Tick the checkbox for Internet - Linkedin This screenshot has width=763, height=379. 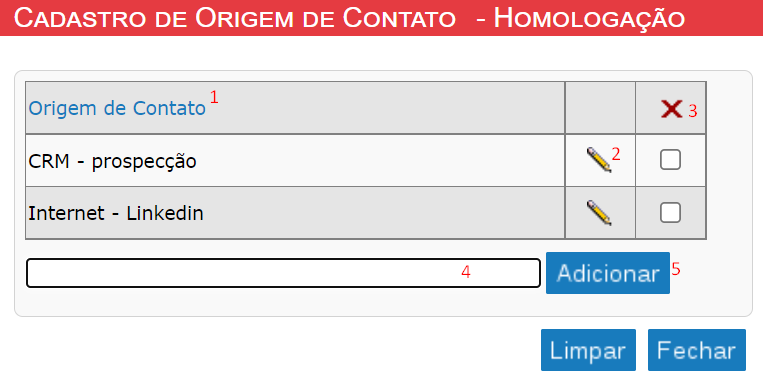[670, 213]
